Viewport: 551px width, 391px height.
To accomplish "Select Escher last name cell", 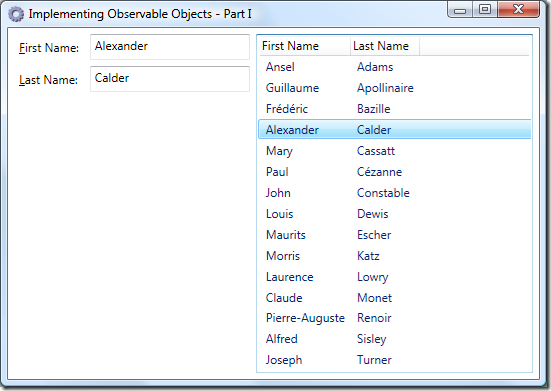I will (x=374, y=235).
